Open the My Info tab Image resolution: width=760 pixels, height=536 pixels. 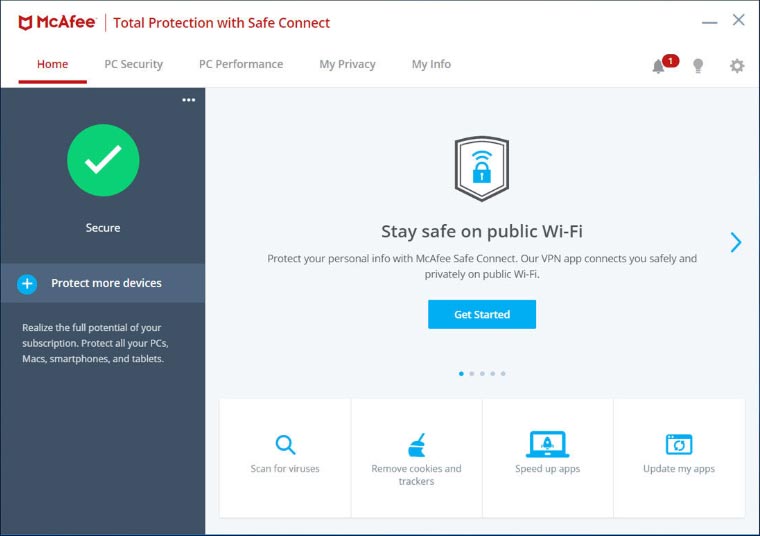pos(431,64)
